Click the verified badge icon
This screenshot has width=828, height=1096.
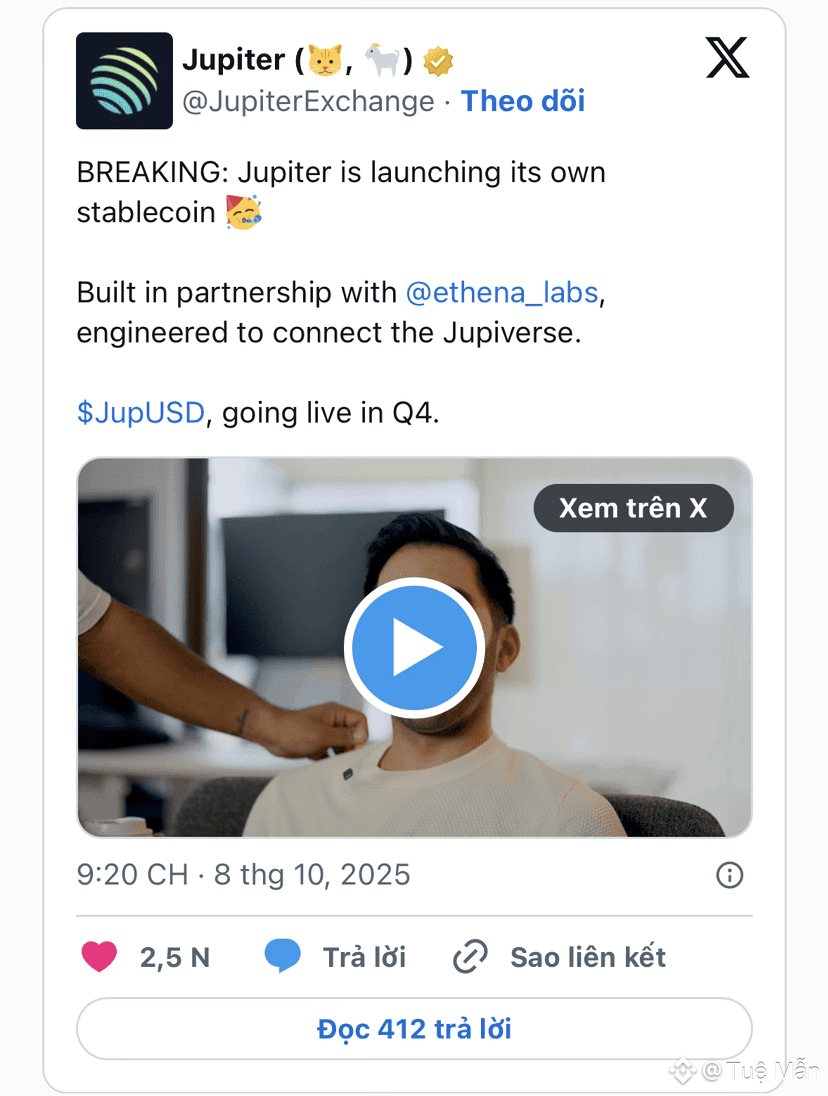click(x=438, y=62)
